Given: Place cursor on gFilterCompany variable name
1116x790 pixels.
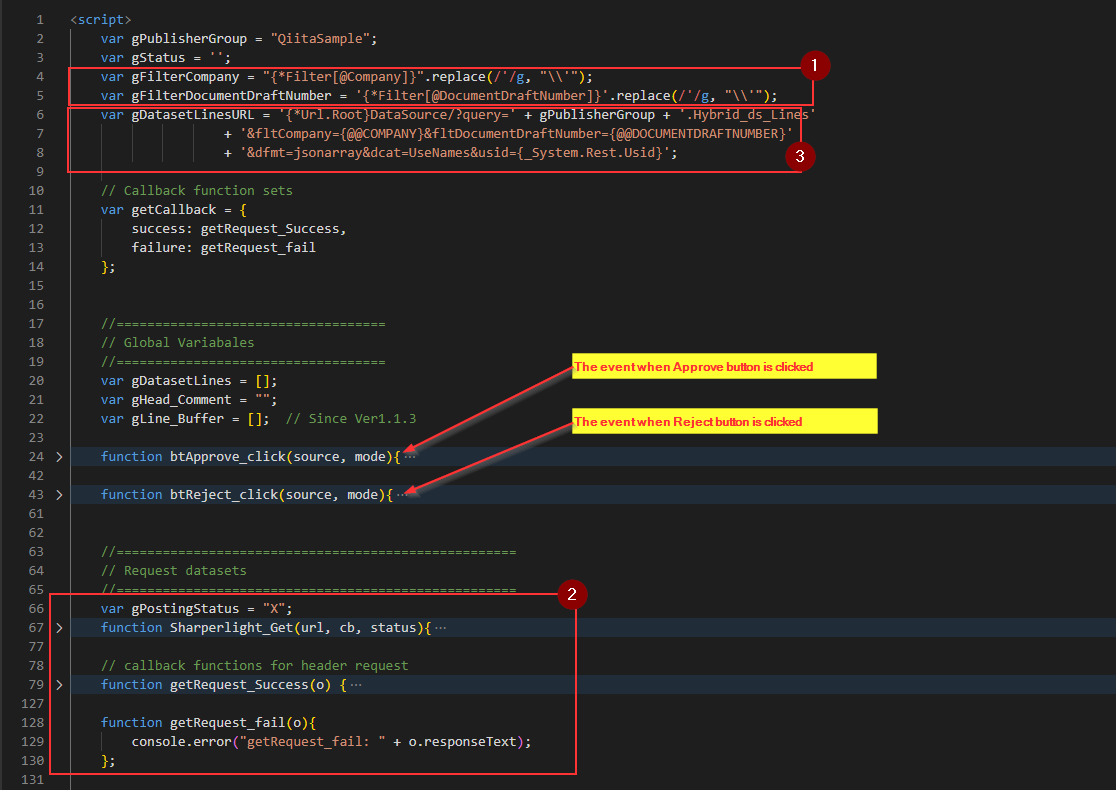Looking at the screenshot, I should [185, 77].
